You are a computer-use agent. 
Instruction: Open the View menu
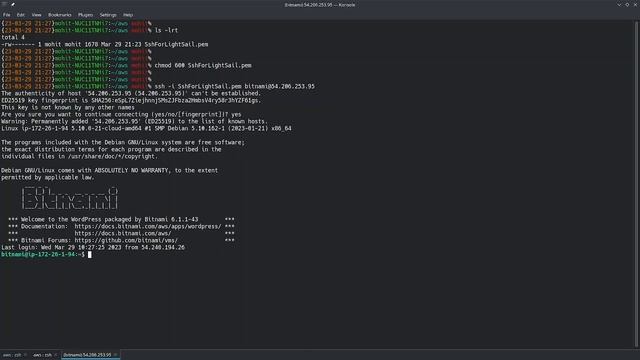pyautogui.click(x=36, y=15)
